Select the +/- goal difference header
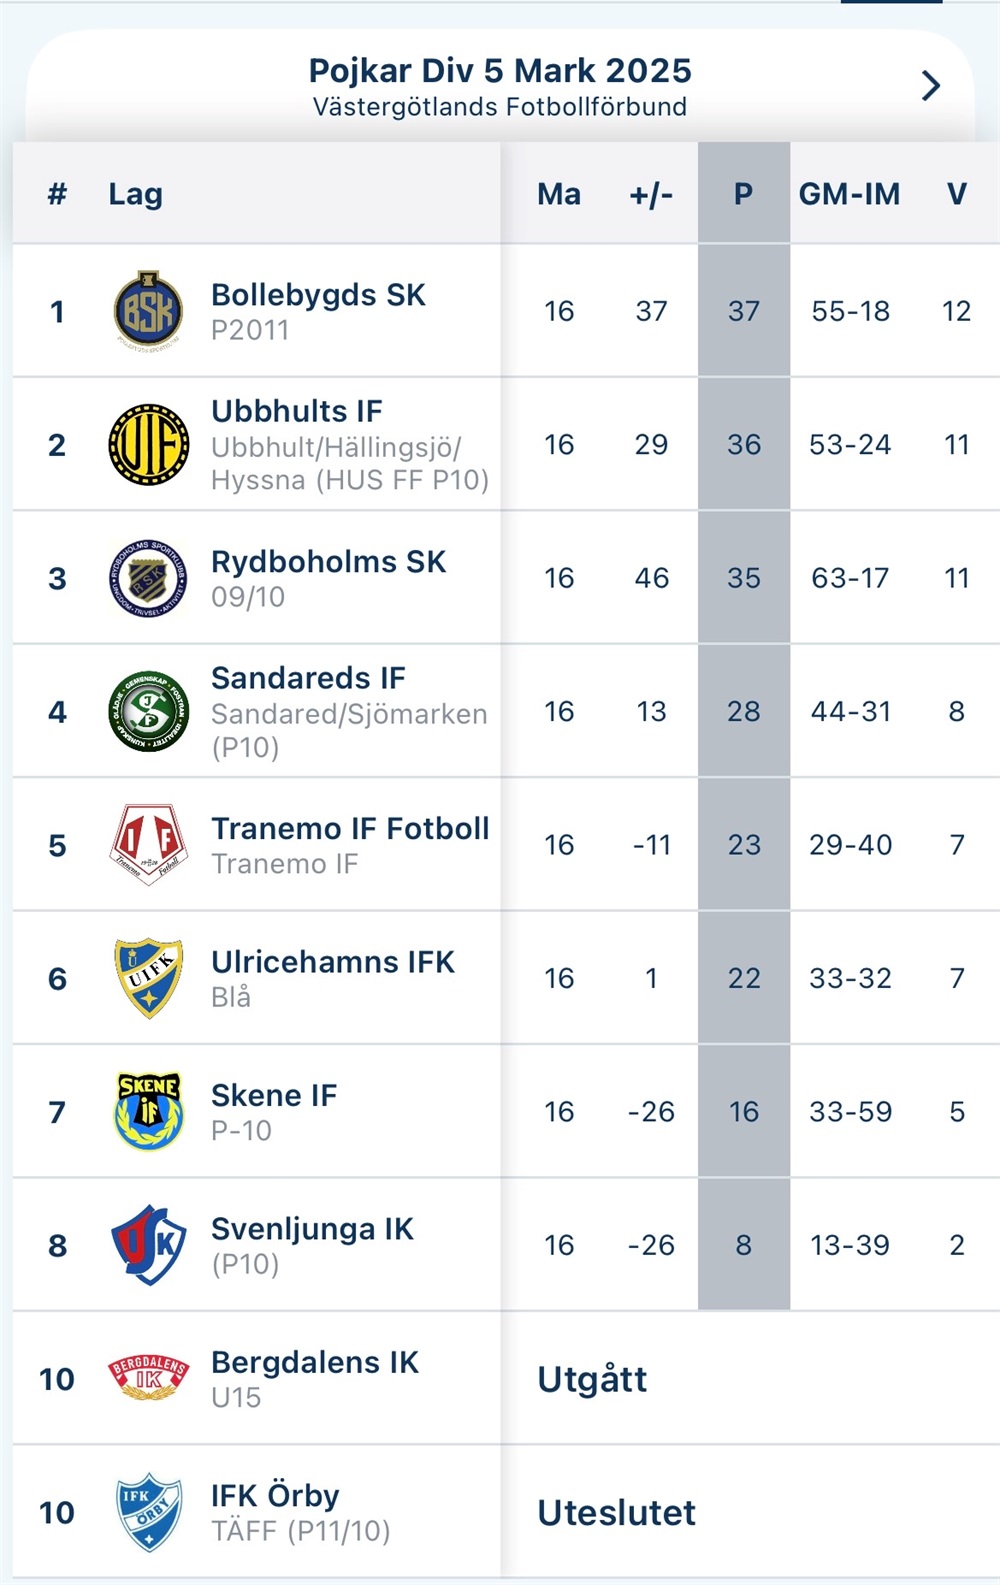Viewport: 1000px width, 1585px height. click(651, 194)
